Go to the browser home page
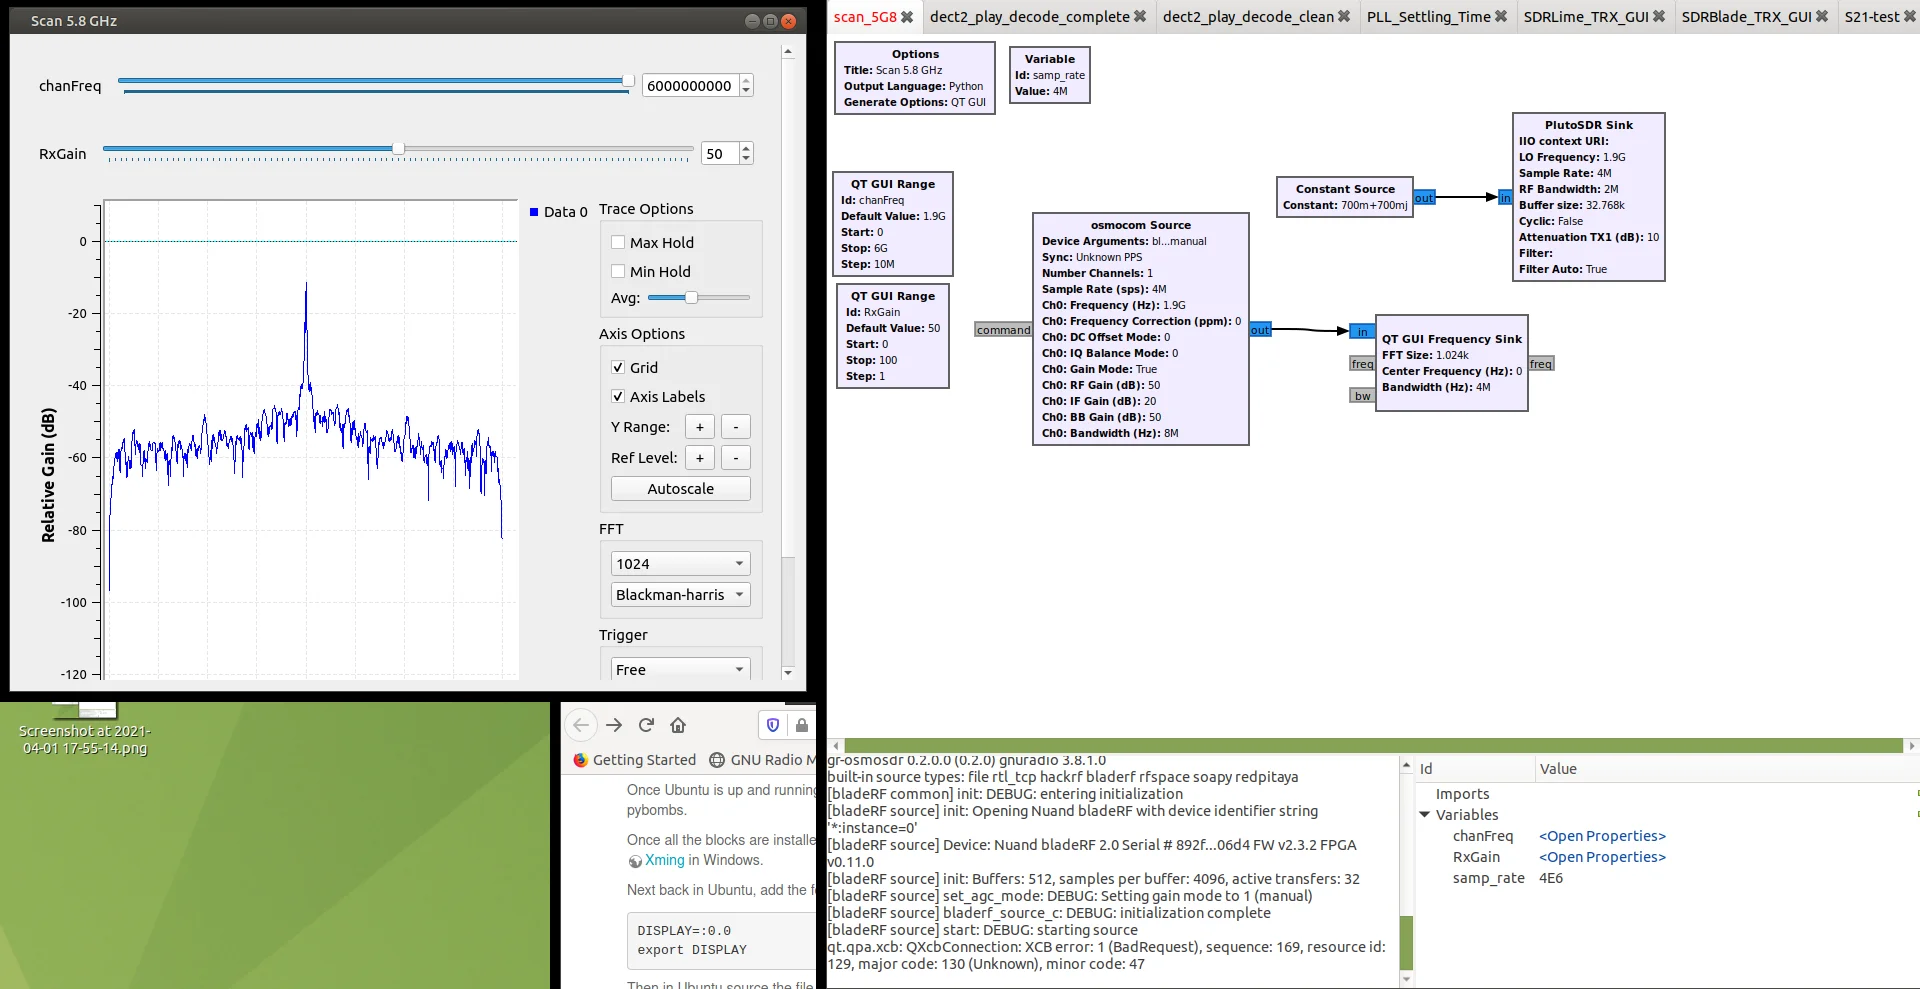1920x989 pixels. pyautogui.click(x=678, y=725)
